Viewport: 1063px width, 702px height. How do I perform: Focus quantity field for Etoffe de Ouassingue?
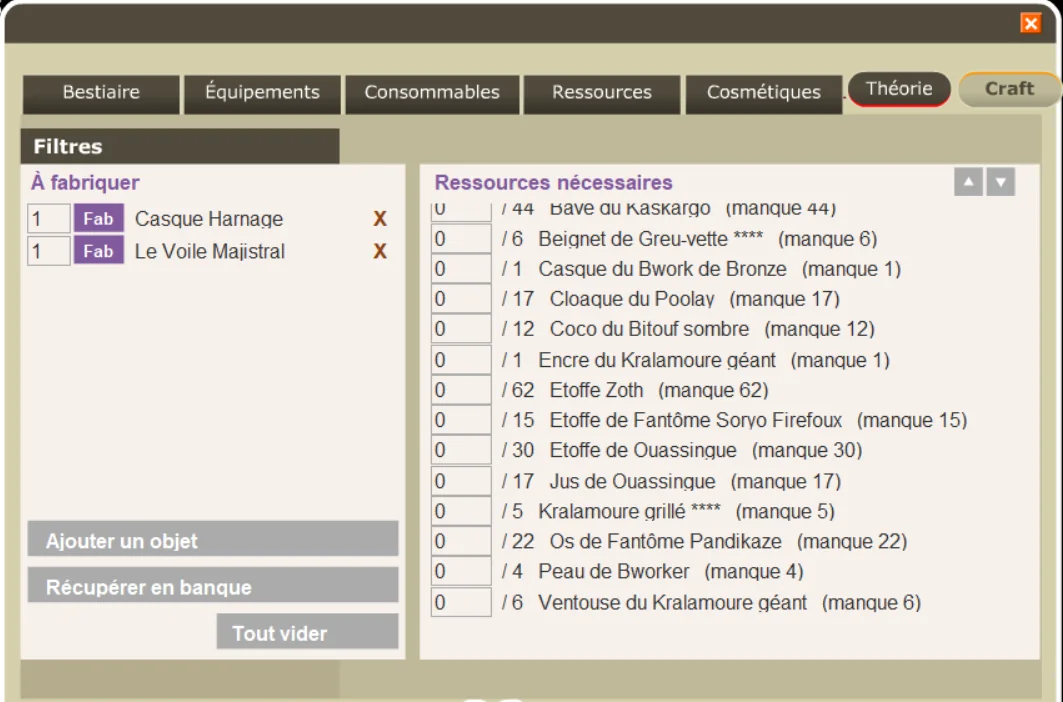461,450
